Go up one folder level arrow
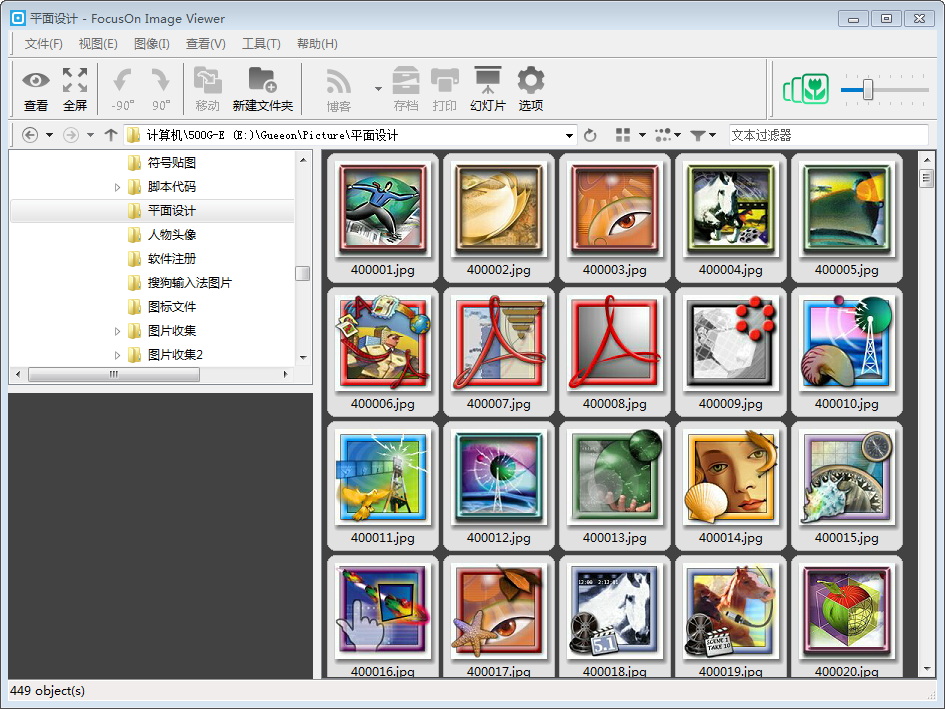This screenshot has height=709, width=945. pyautogui.click(x=111, y=135)
